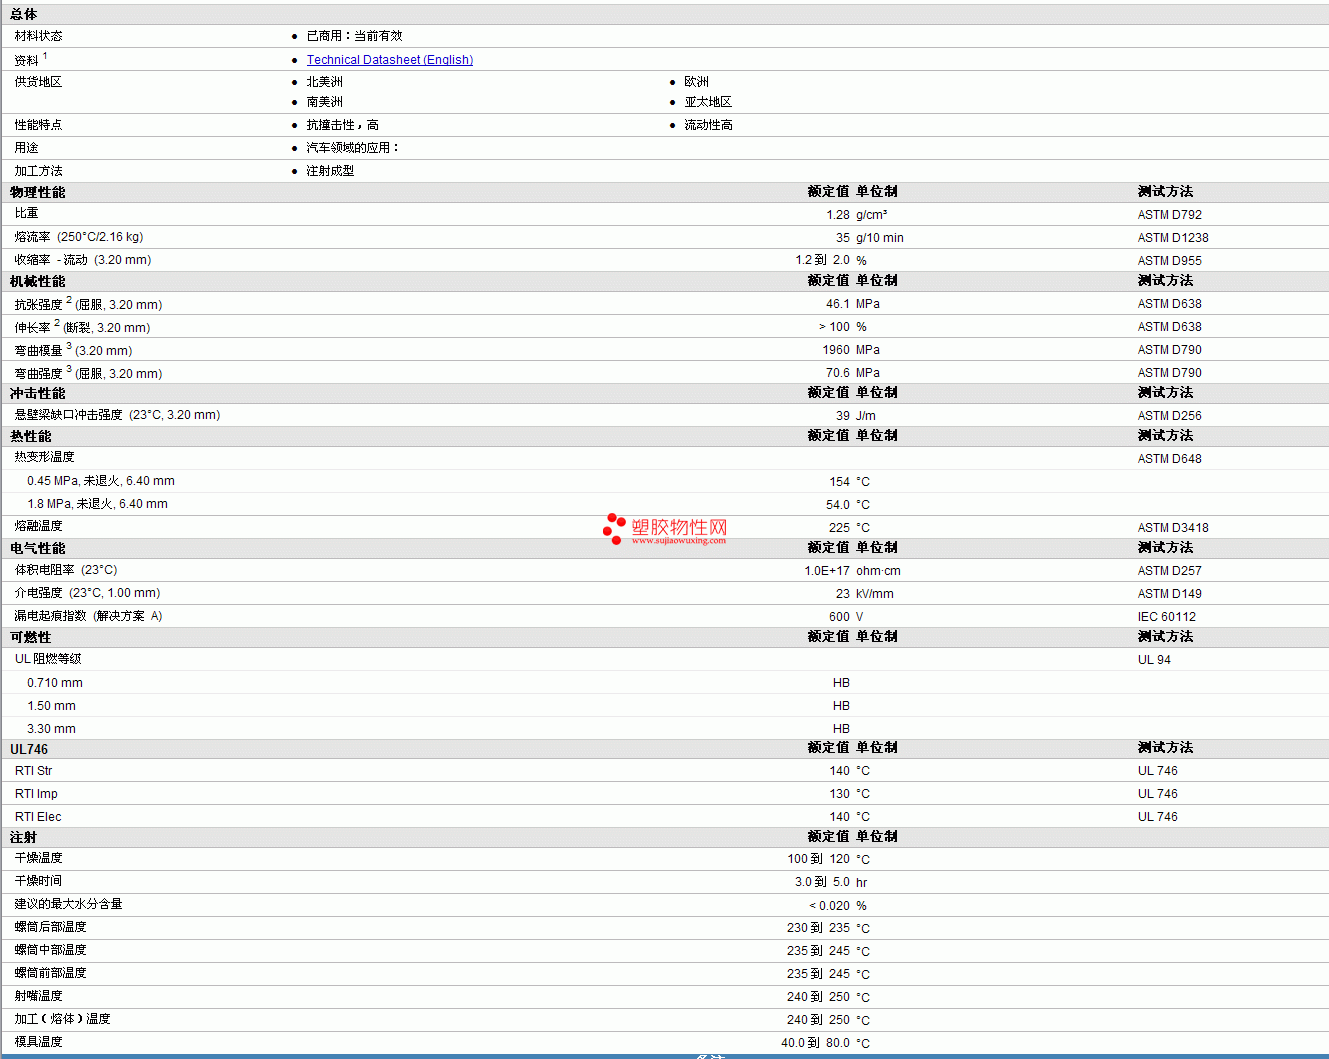
Task: Click 'ASTM D790' in the 弯曲强度 row
Action: [x=1170, y=373]
